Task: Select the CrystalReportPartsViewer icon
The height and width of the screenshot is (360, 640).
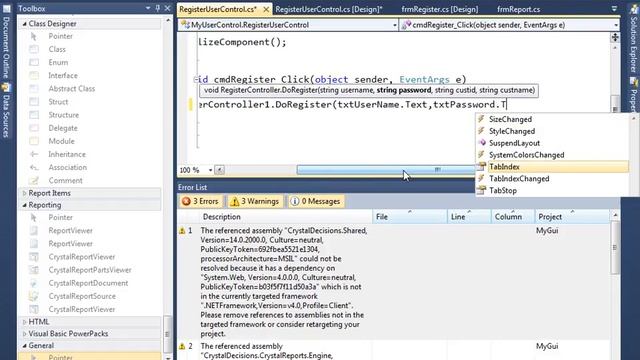Action: click(x=34, y=270)
